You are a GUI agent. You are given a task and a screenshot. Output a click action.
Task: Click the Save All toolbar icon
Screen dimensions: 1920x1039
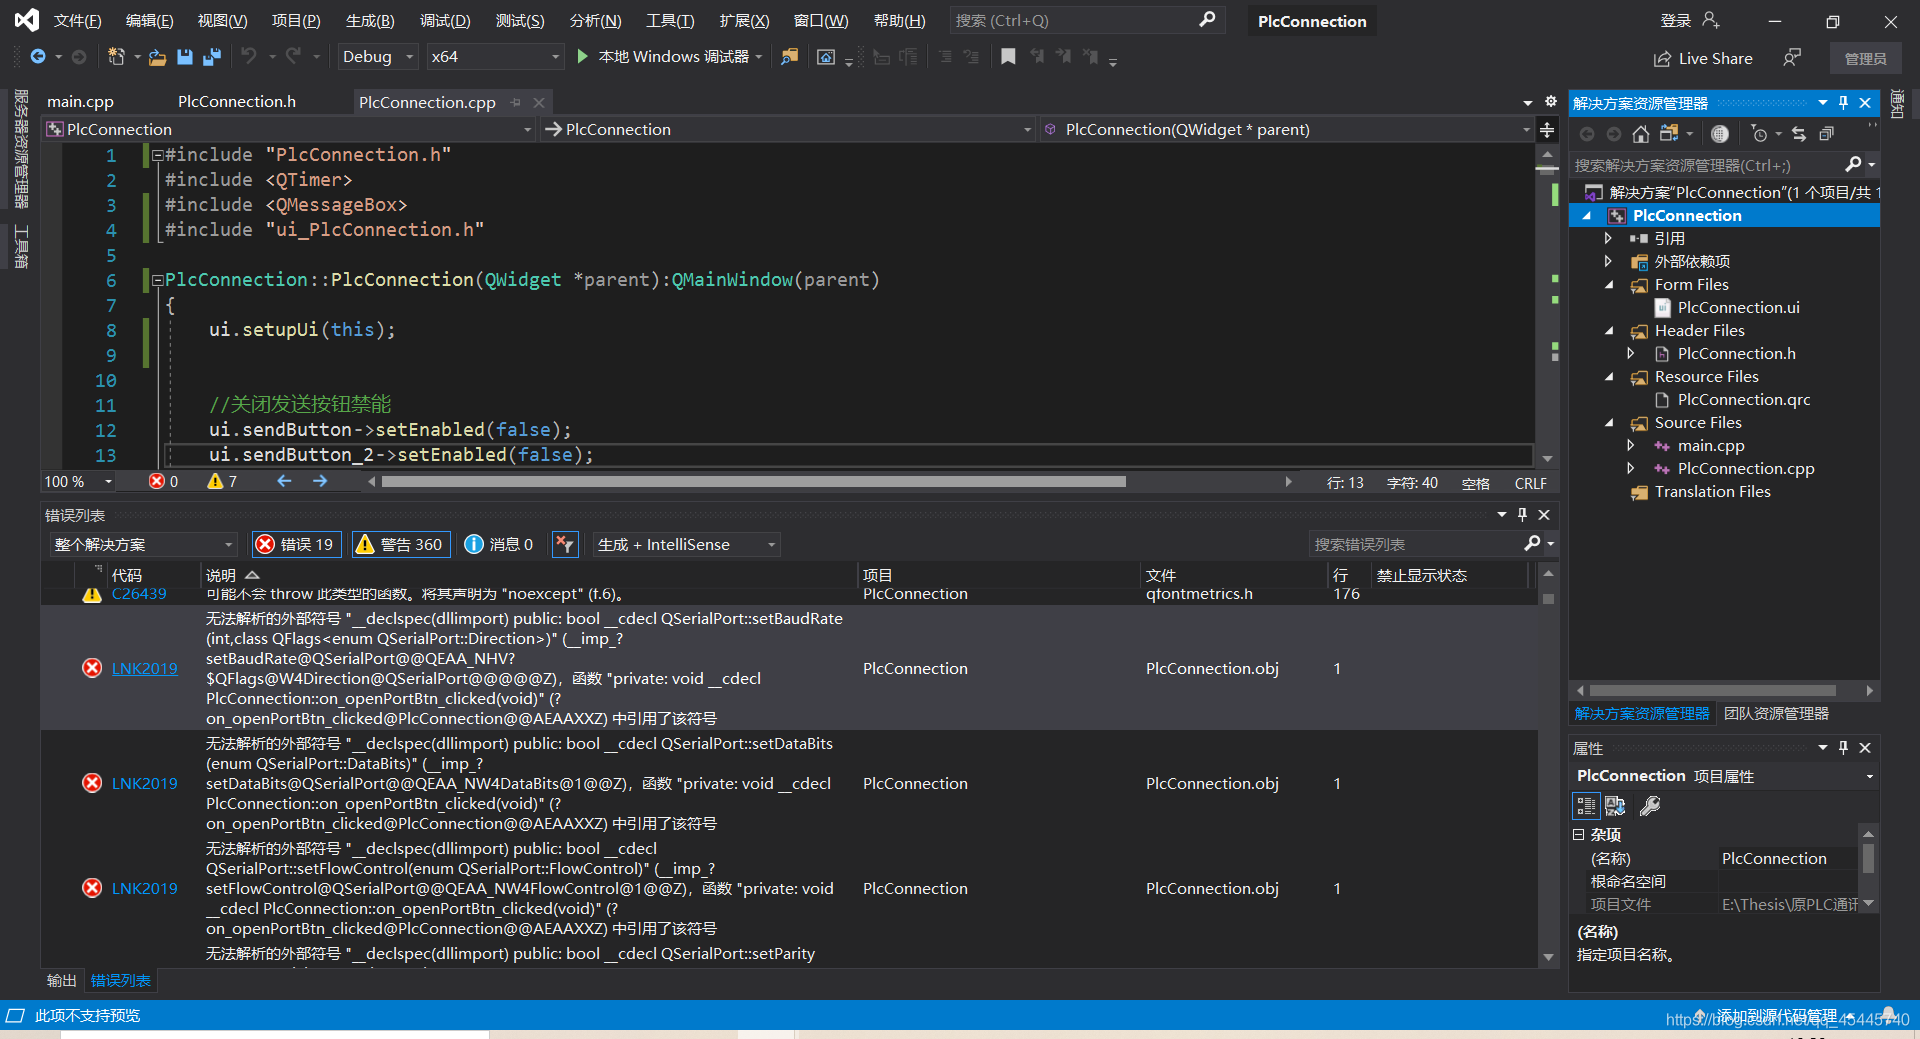click(211, 57)
